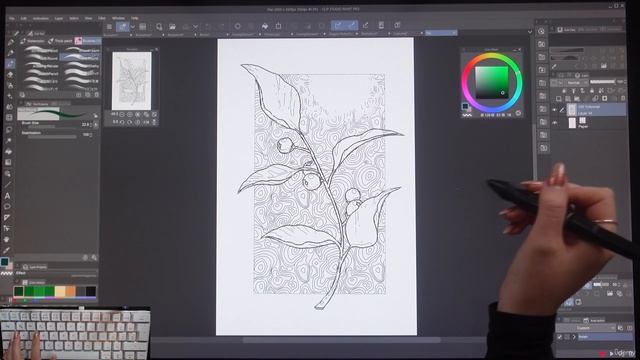Select the Text tool (A icon)
The image size is (640, 360).
(x=7, y=196)
